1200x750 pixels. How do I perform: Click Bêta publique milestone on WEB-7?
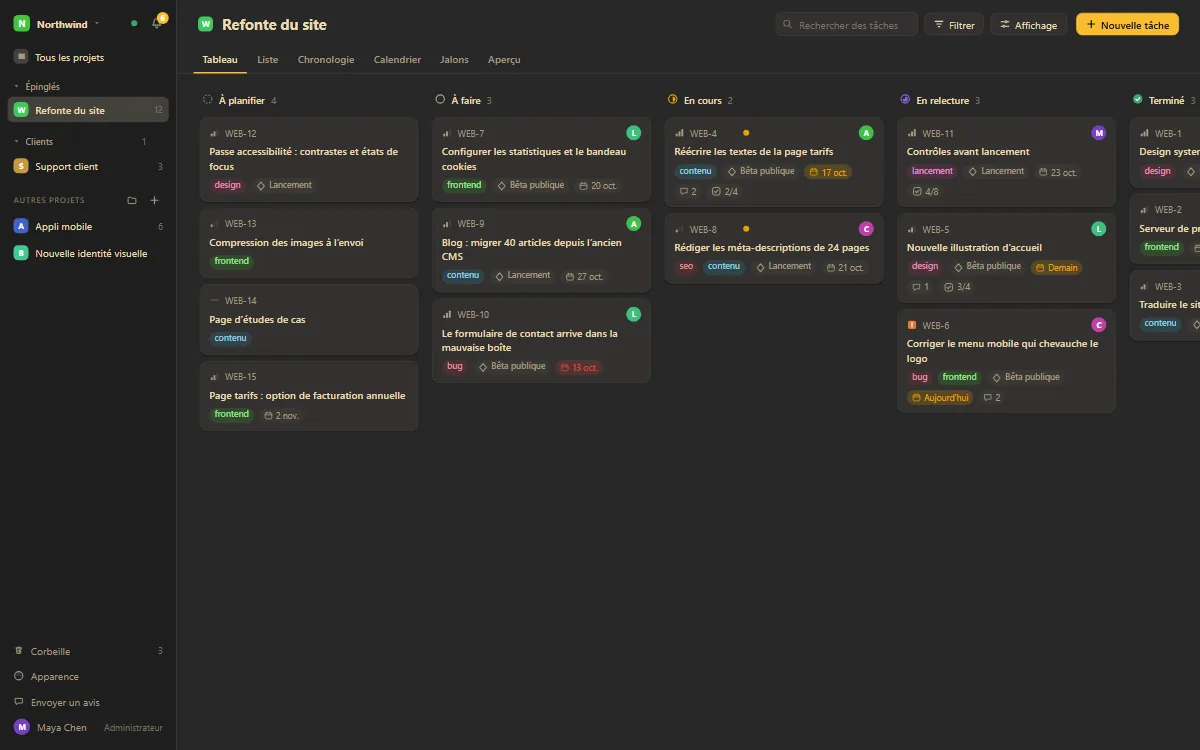click(530, 185)
